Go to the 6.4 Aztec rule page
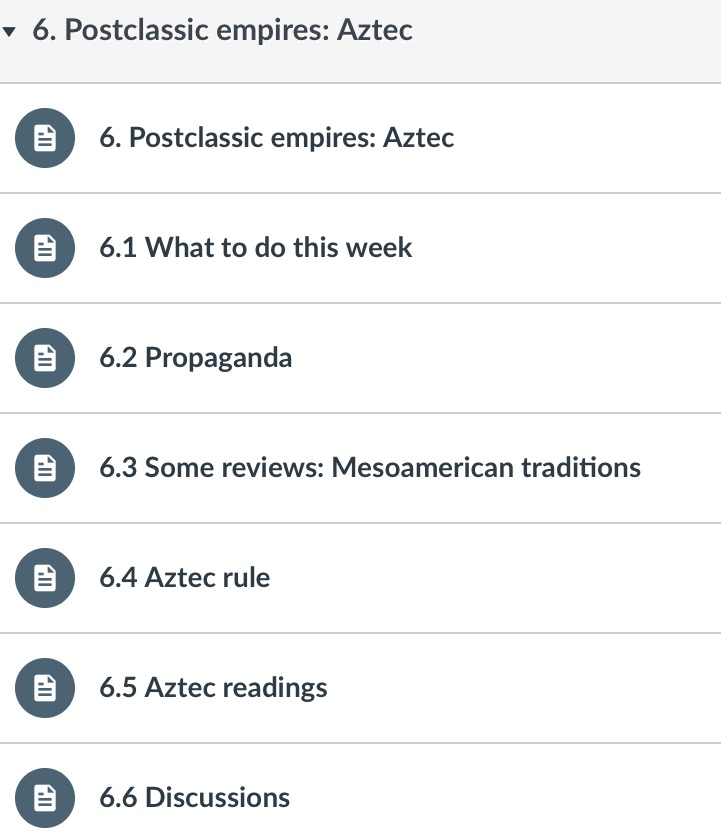Screen dimensions: 721x833 pos(184,577)
